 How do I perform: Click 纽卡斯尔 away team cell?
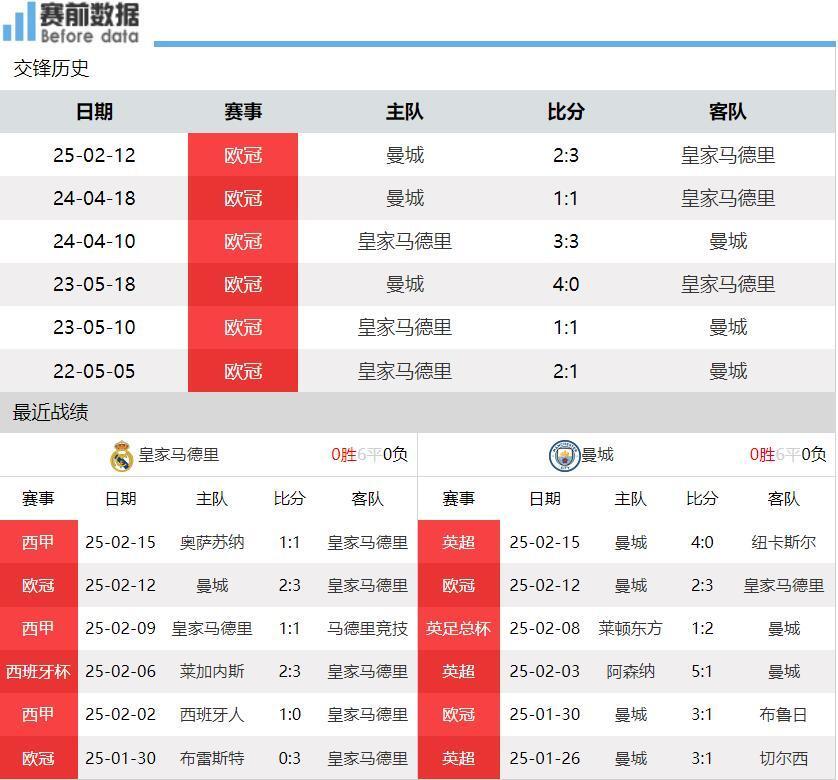(x=783, y=543)
